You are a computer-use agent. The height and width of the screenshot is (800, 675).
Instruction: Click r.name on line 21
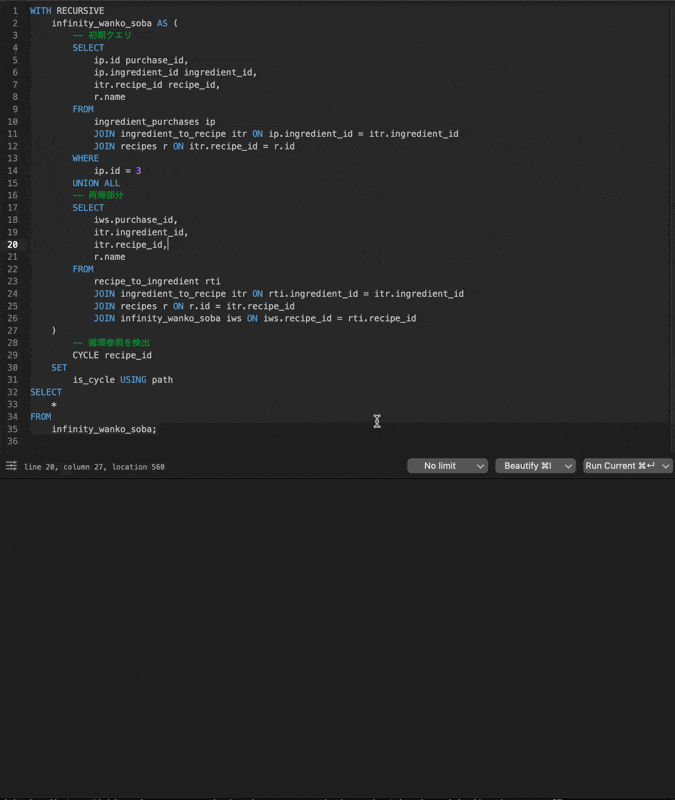(110, 257)
